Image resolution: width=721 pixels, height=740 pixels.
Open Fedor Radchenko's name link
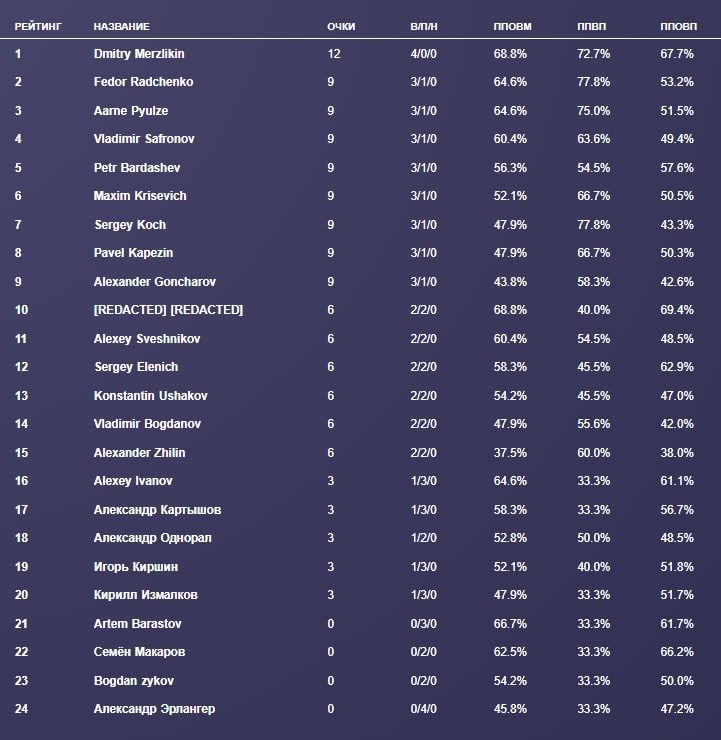(x=143, y=82)
